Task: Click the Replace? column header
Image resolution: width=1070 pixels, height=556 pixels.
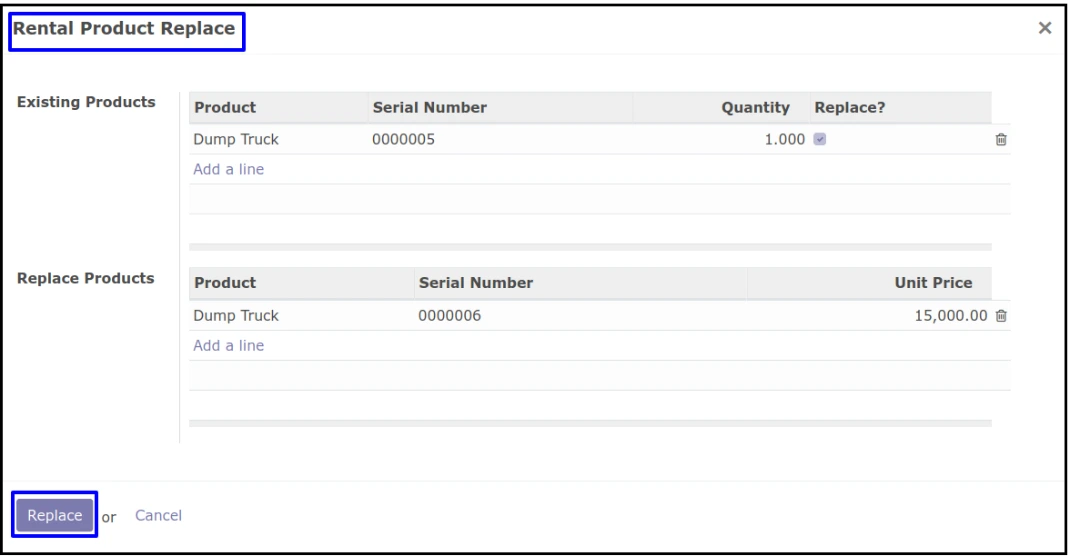Action: click(849, 107)
